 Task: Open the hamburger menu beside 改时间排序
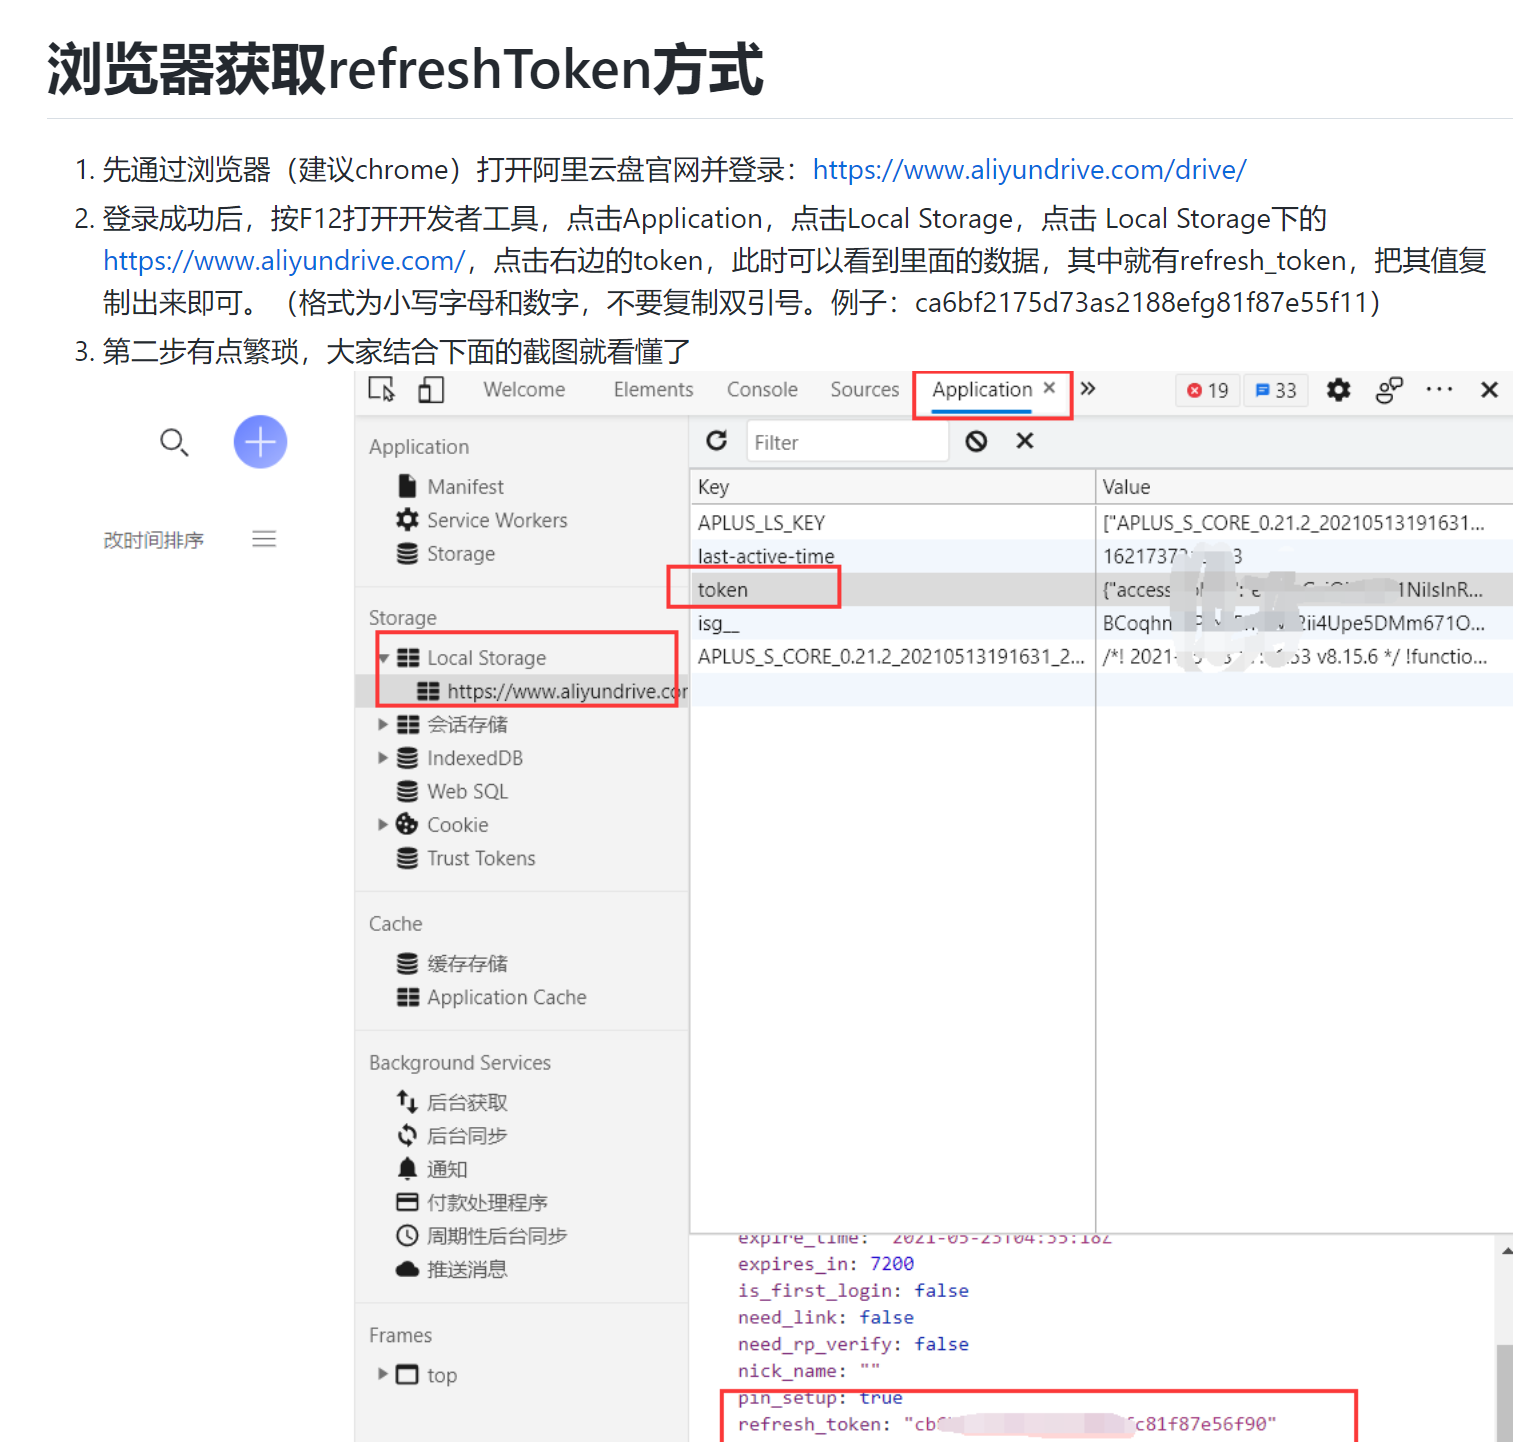coord(263,538)
